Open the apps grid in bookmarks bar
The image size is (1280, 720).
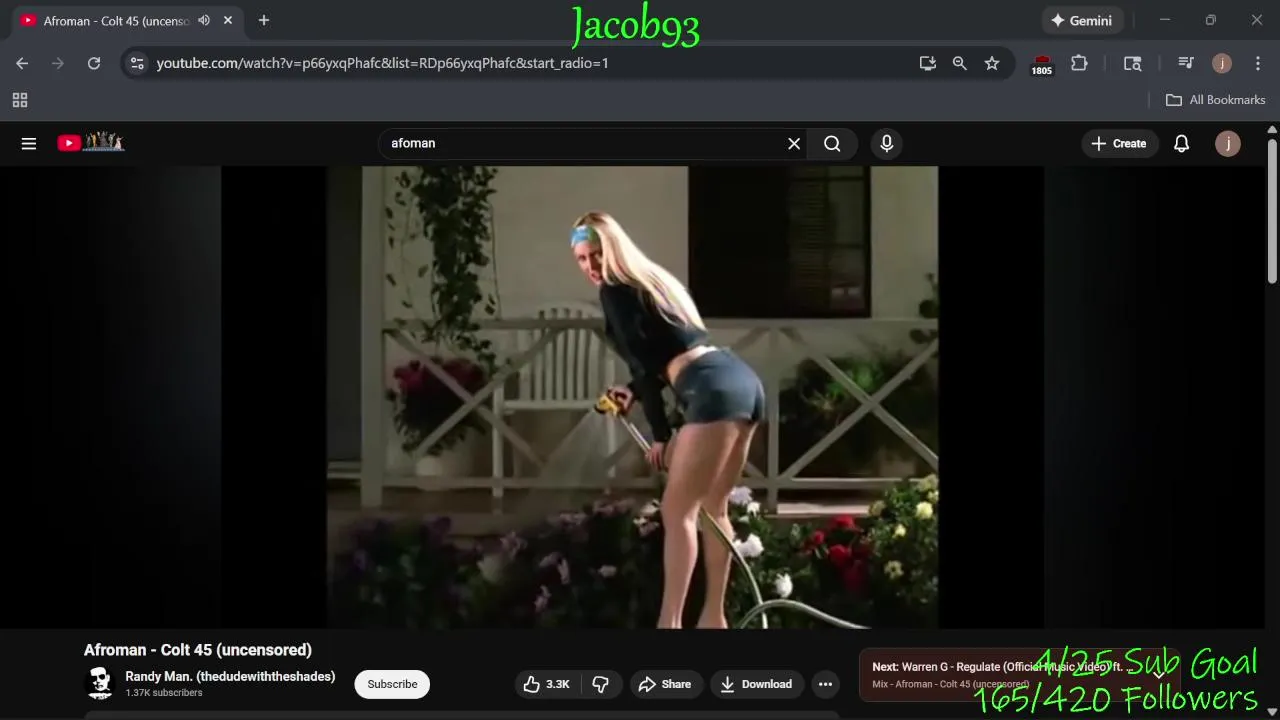[20, 100]
